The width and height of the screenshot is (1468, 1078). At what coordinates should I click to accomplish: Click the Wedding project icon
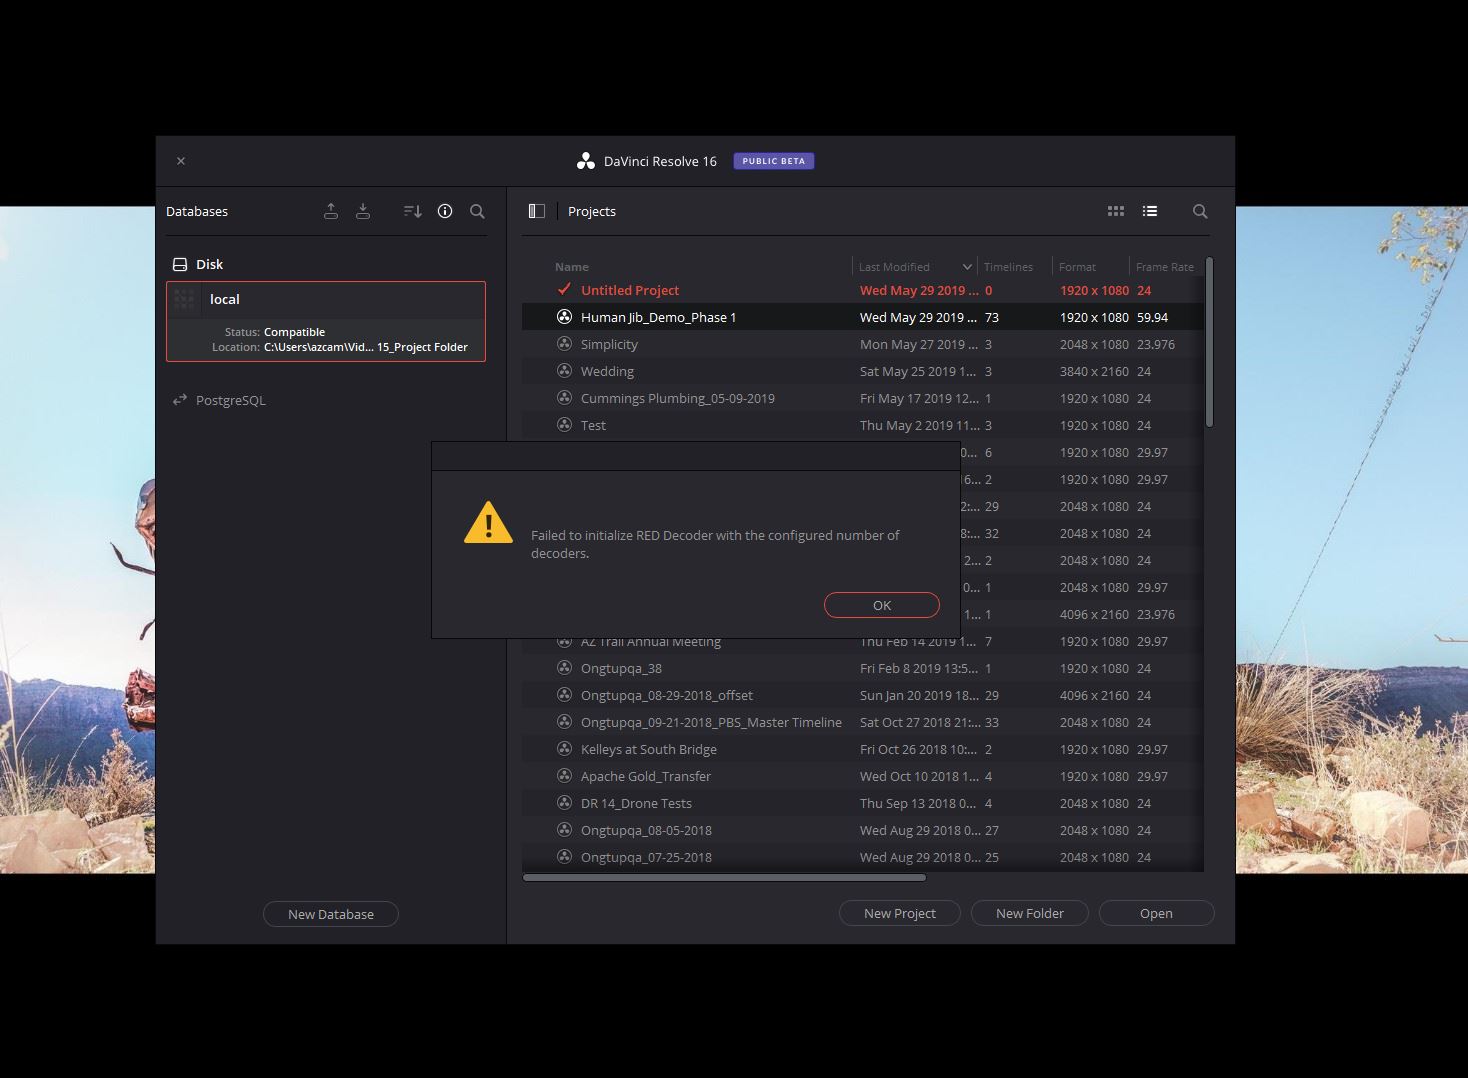point(564,370)
